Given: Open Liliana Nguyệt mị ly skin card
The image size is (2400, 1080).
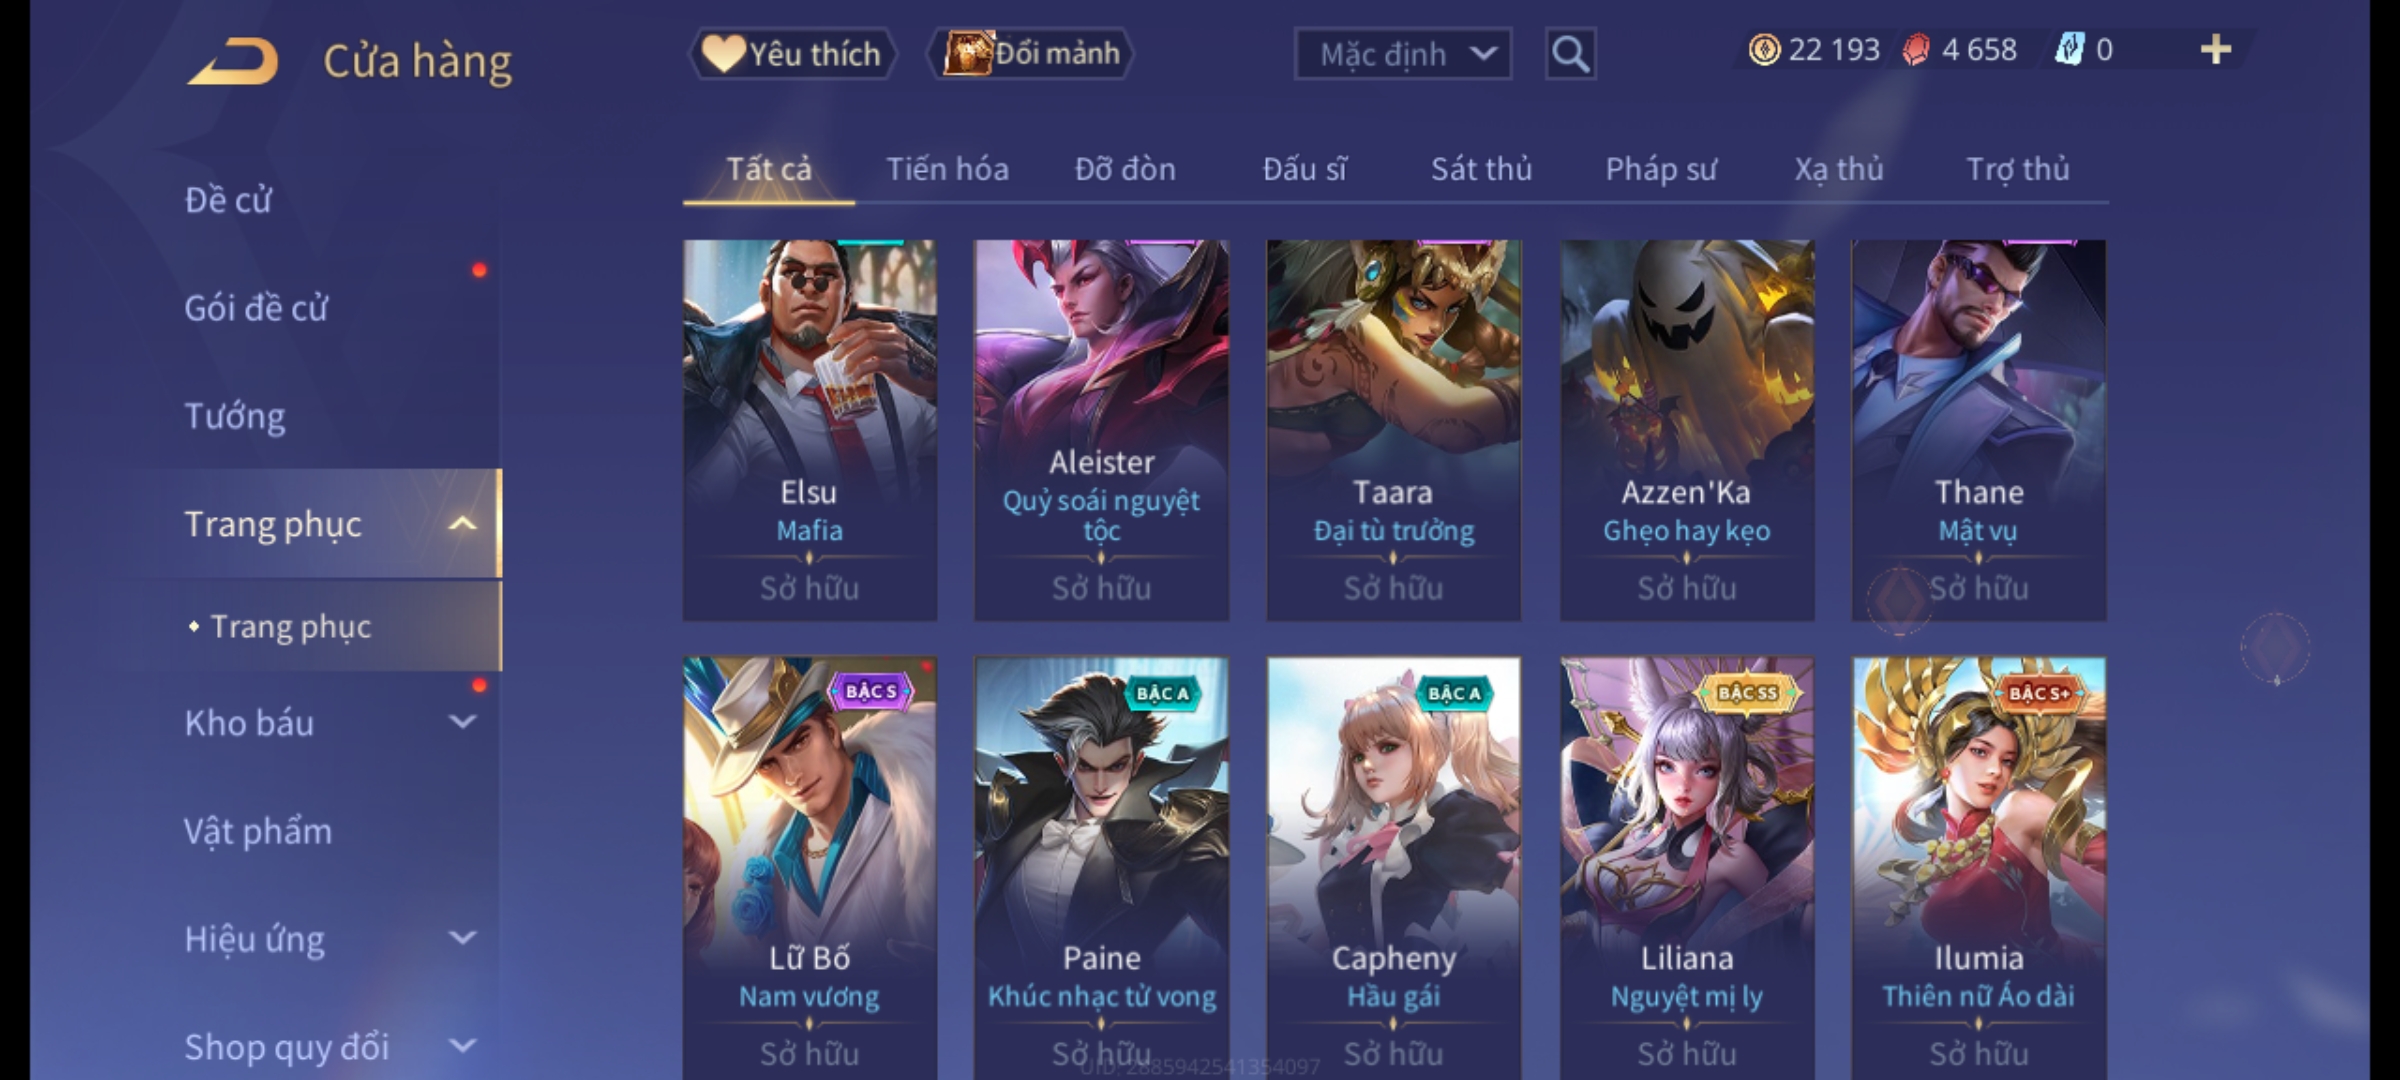Looking at the screenshot, I should (1687, 868).
